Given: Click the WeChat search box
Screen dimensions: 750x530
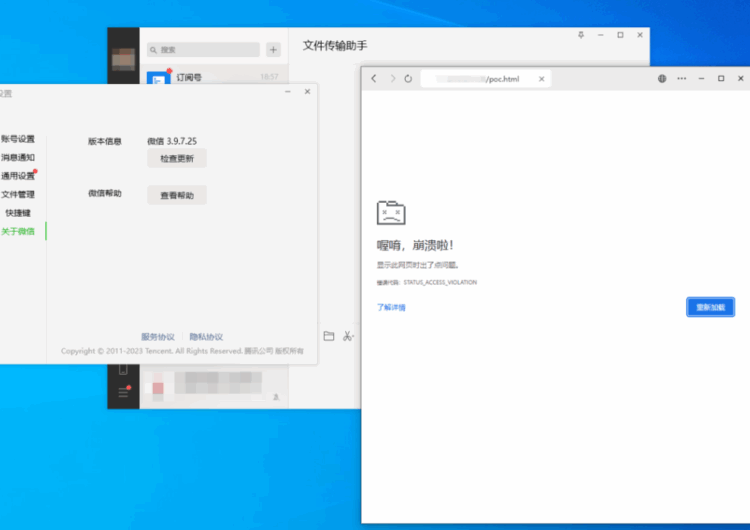Looking at the screenshot, I should pyautogui.click(x=203, y=50).
